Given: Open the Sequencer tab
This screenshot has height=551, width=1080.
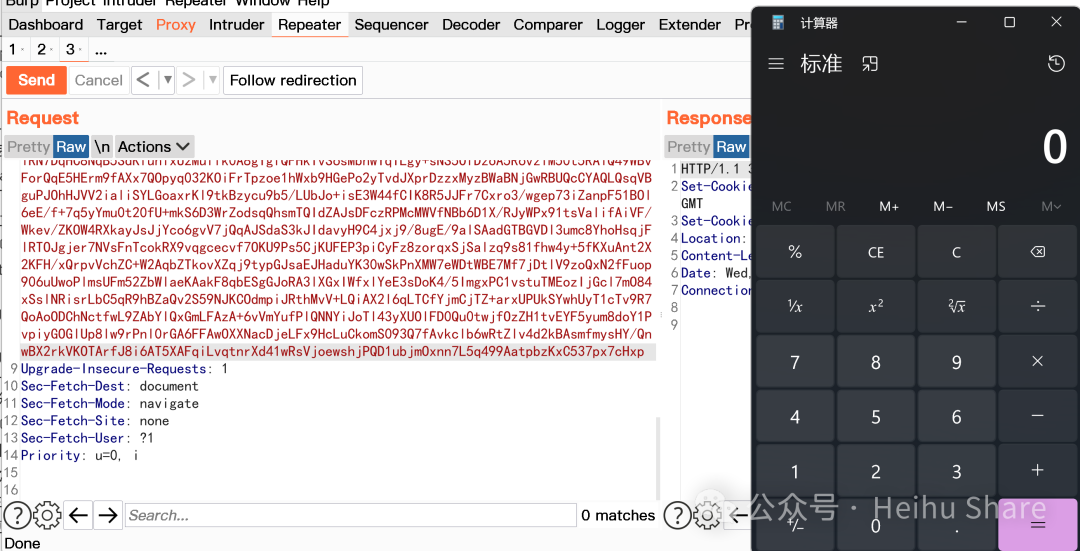Looking at the screenshot, I should [391, 25].
